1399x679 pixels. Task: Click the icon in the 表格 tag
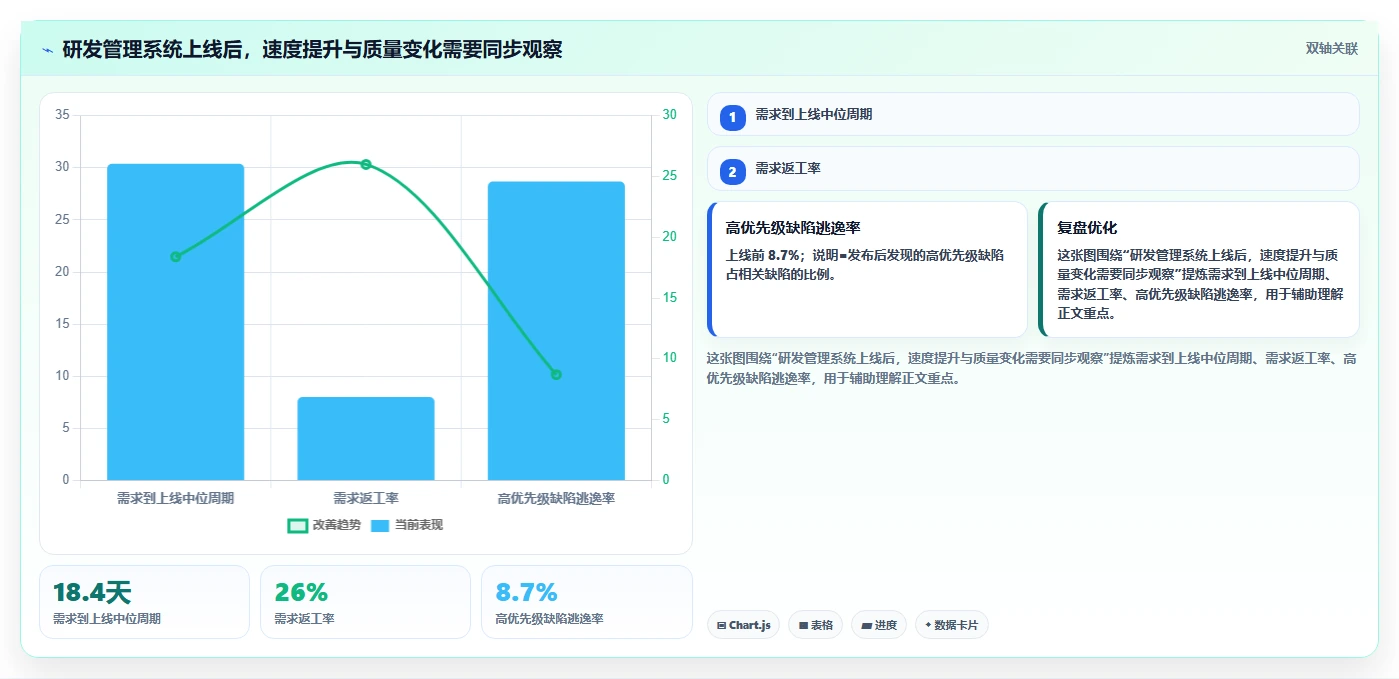point(803,625)
